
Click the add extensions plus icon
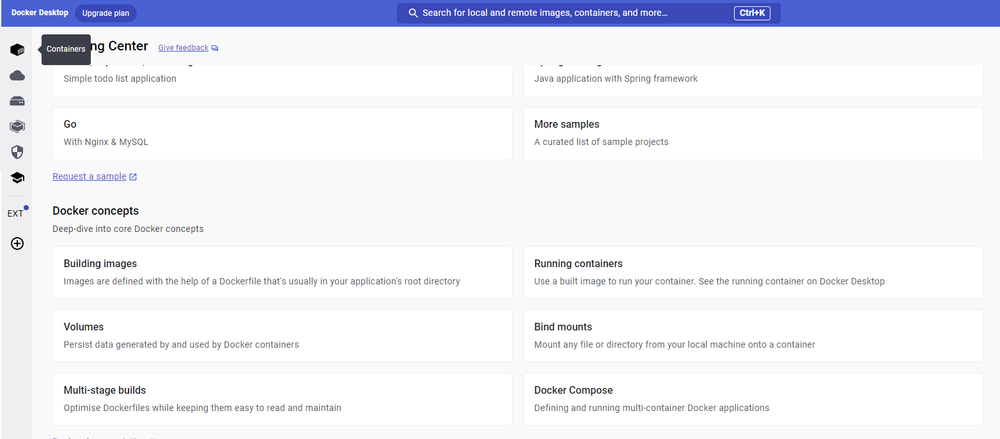point(17,243)
